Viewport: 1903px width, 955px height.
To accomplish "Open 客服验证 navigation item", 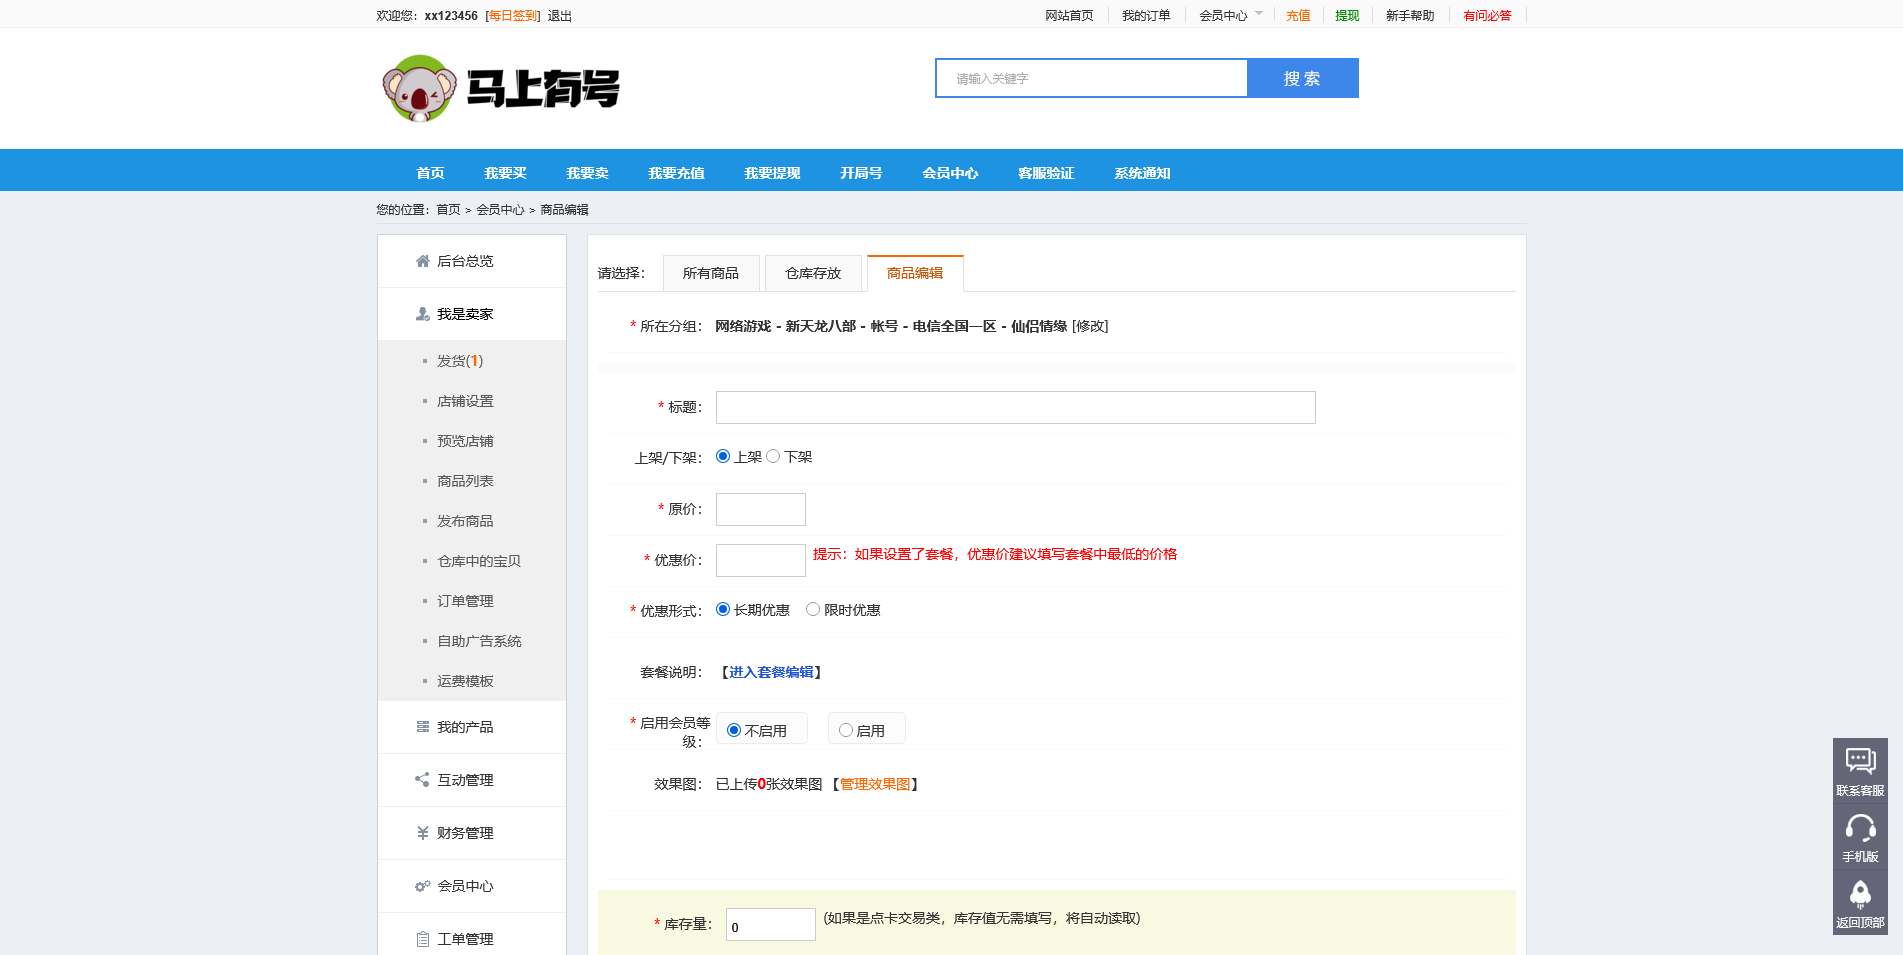I will click(x=1046, y=173).
